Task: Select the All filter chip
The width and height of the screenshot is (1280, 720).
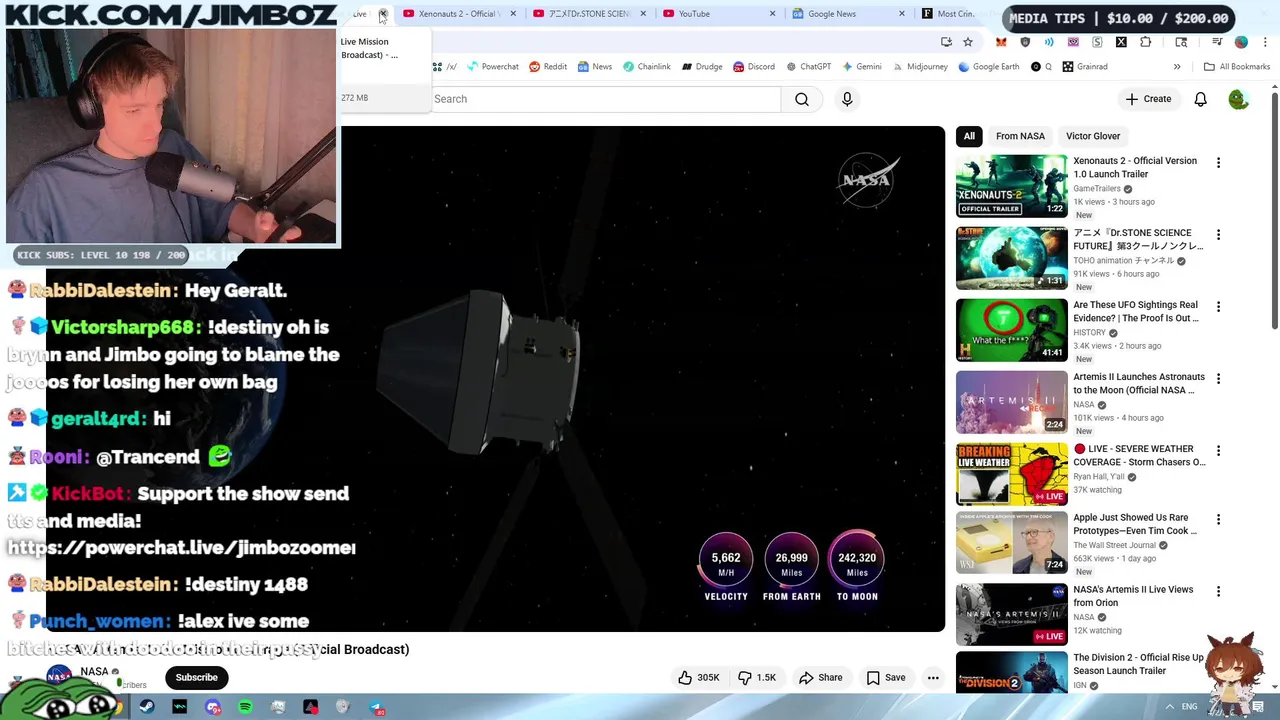Action: tap(969, 136)
